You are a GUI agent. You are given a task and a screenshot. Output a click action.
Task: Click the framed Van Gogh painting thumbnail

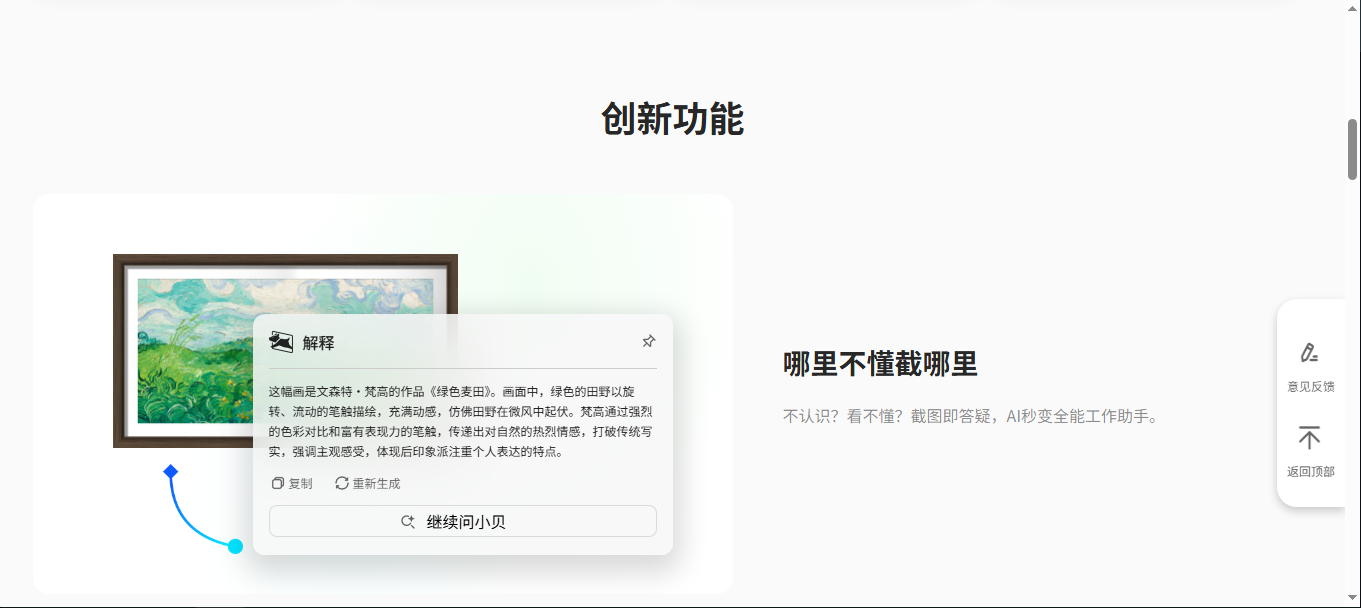click(x=190, y=350)
